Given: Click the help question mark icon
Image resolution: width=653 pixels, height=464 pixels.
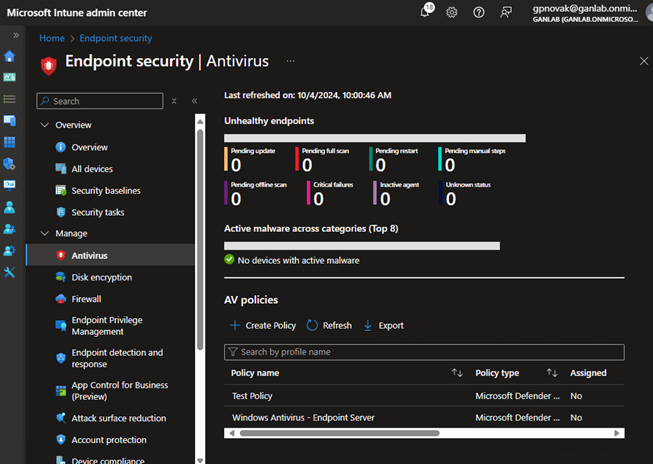Looking at the screenshot, I should click(x=479, y=12).
